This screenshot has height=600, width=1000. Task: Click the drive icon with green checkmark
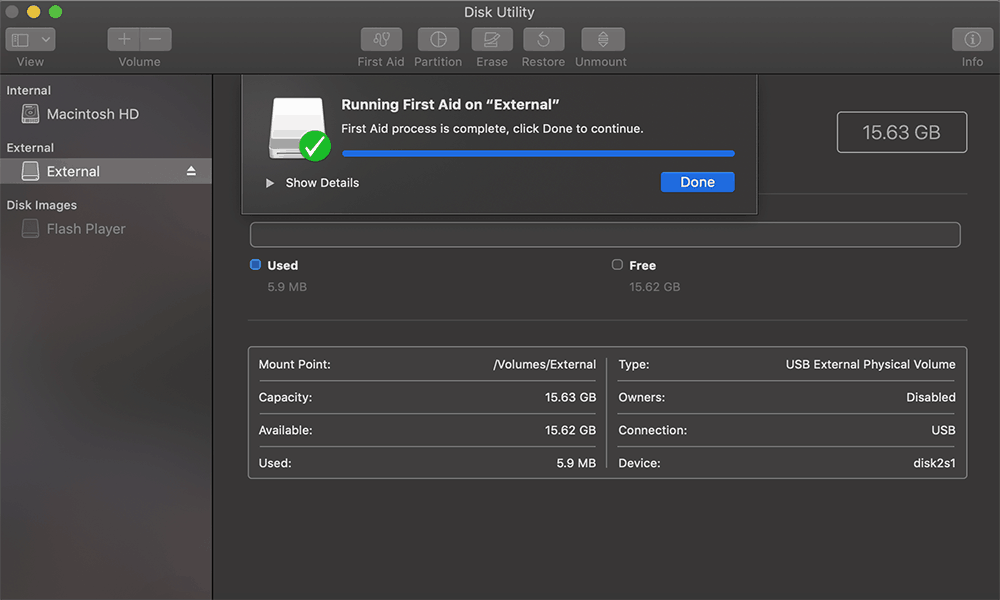pyautogui.click(x=298, y=129)
